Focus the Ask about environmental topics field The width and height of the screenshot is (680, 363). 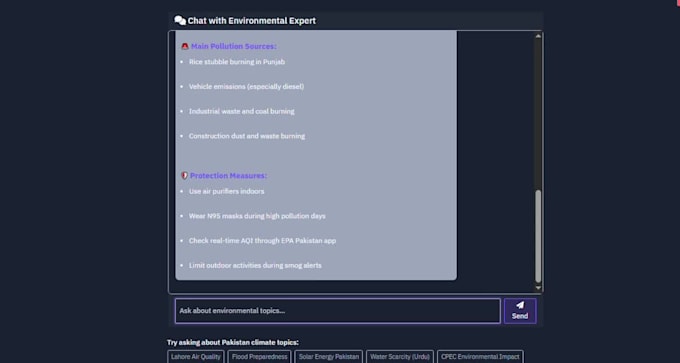(337, 311)
